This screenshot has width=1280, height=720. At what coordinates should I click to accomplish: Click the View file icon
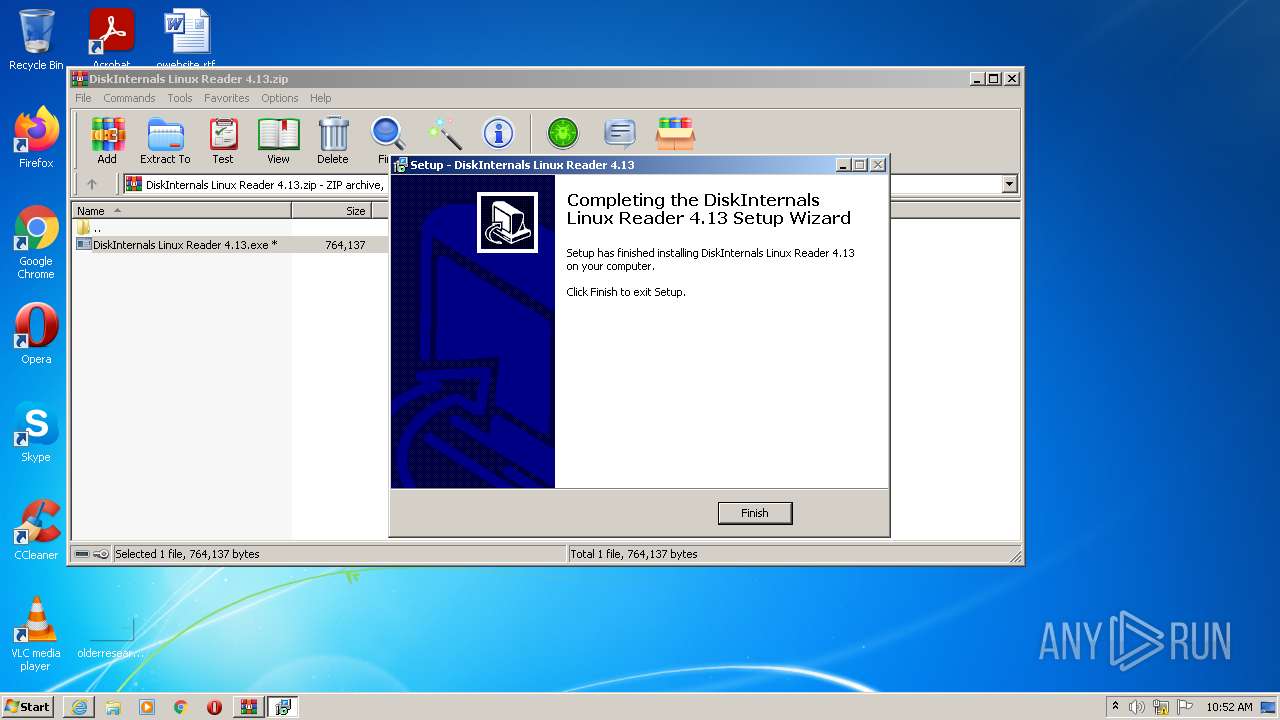point(278,140)
